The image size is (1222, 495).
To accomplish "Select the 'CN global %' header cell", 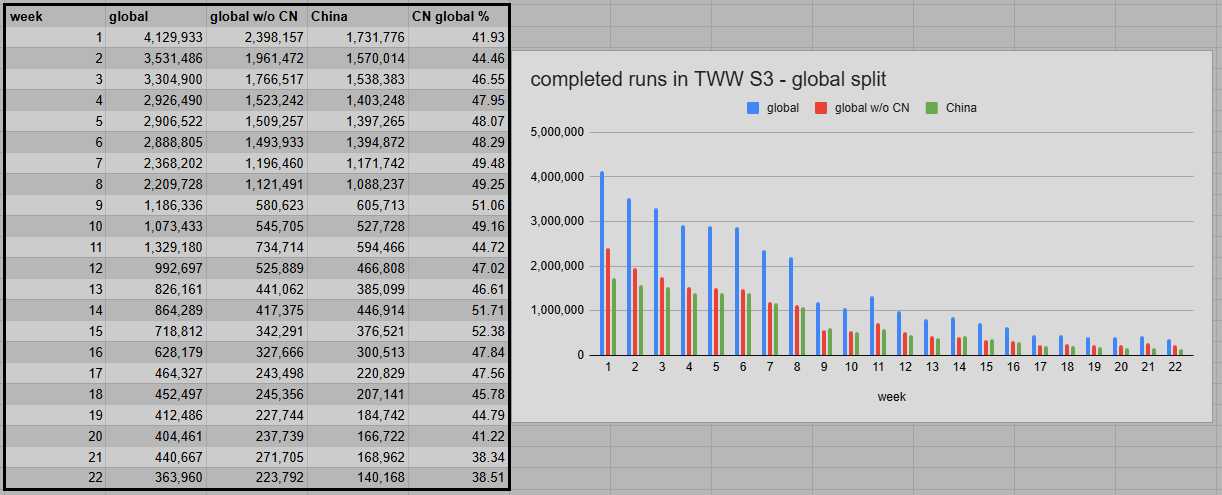I will point(458,17).
